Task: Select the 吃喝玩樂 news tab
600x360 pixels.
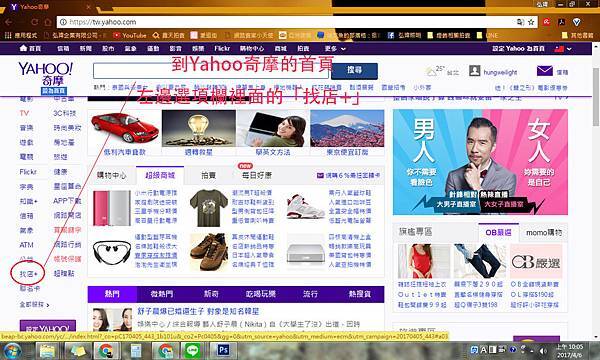Action: click(261, 294)
